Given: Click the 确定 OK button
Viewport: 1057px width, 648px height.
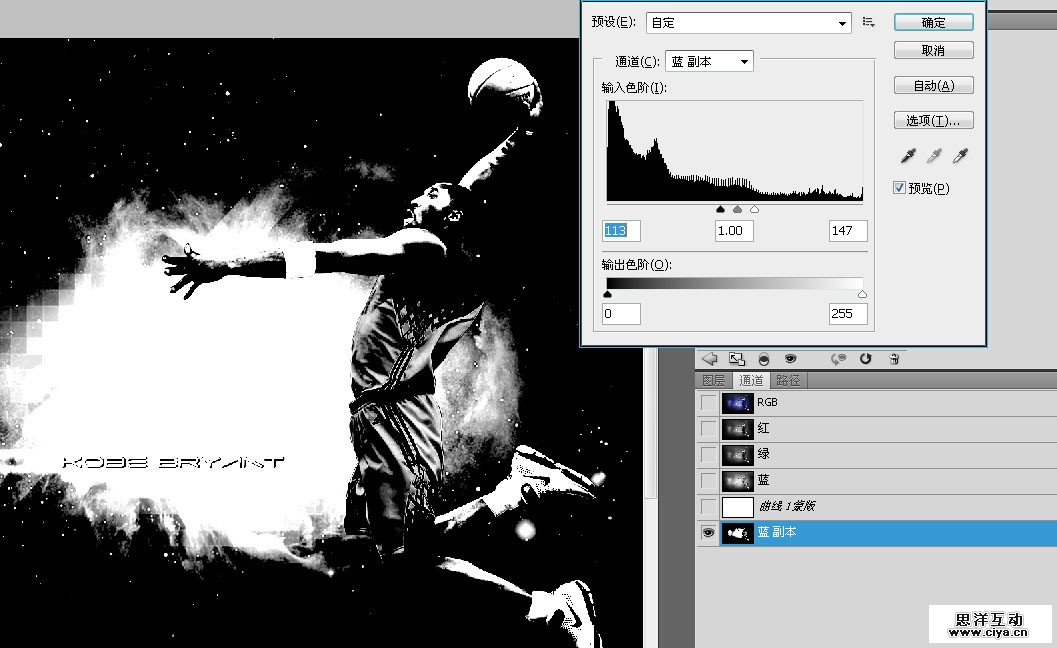Looking at the screenshot, I should [933, 22].
